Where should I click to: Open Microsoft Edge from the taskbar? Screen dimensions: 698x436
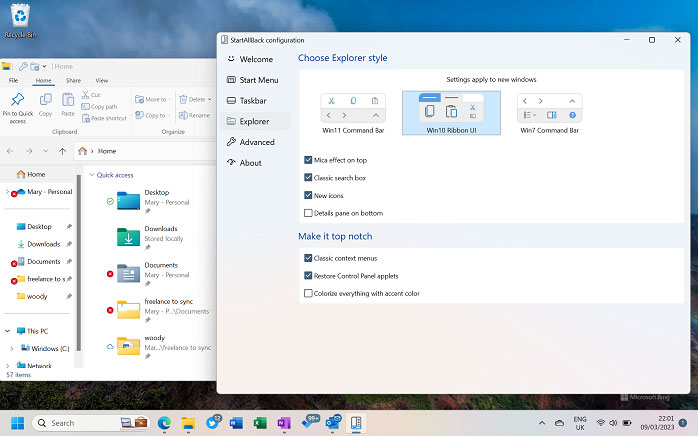(164, 422)
